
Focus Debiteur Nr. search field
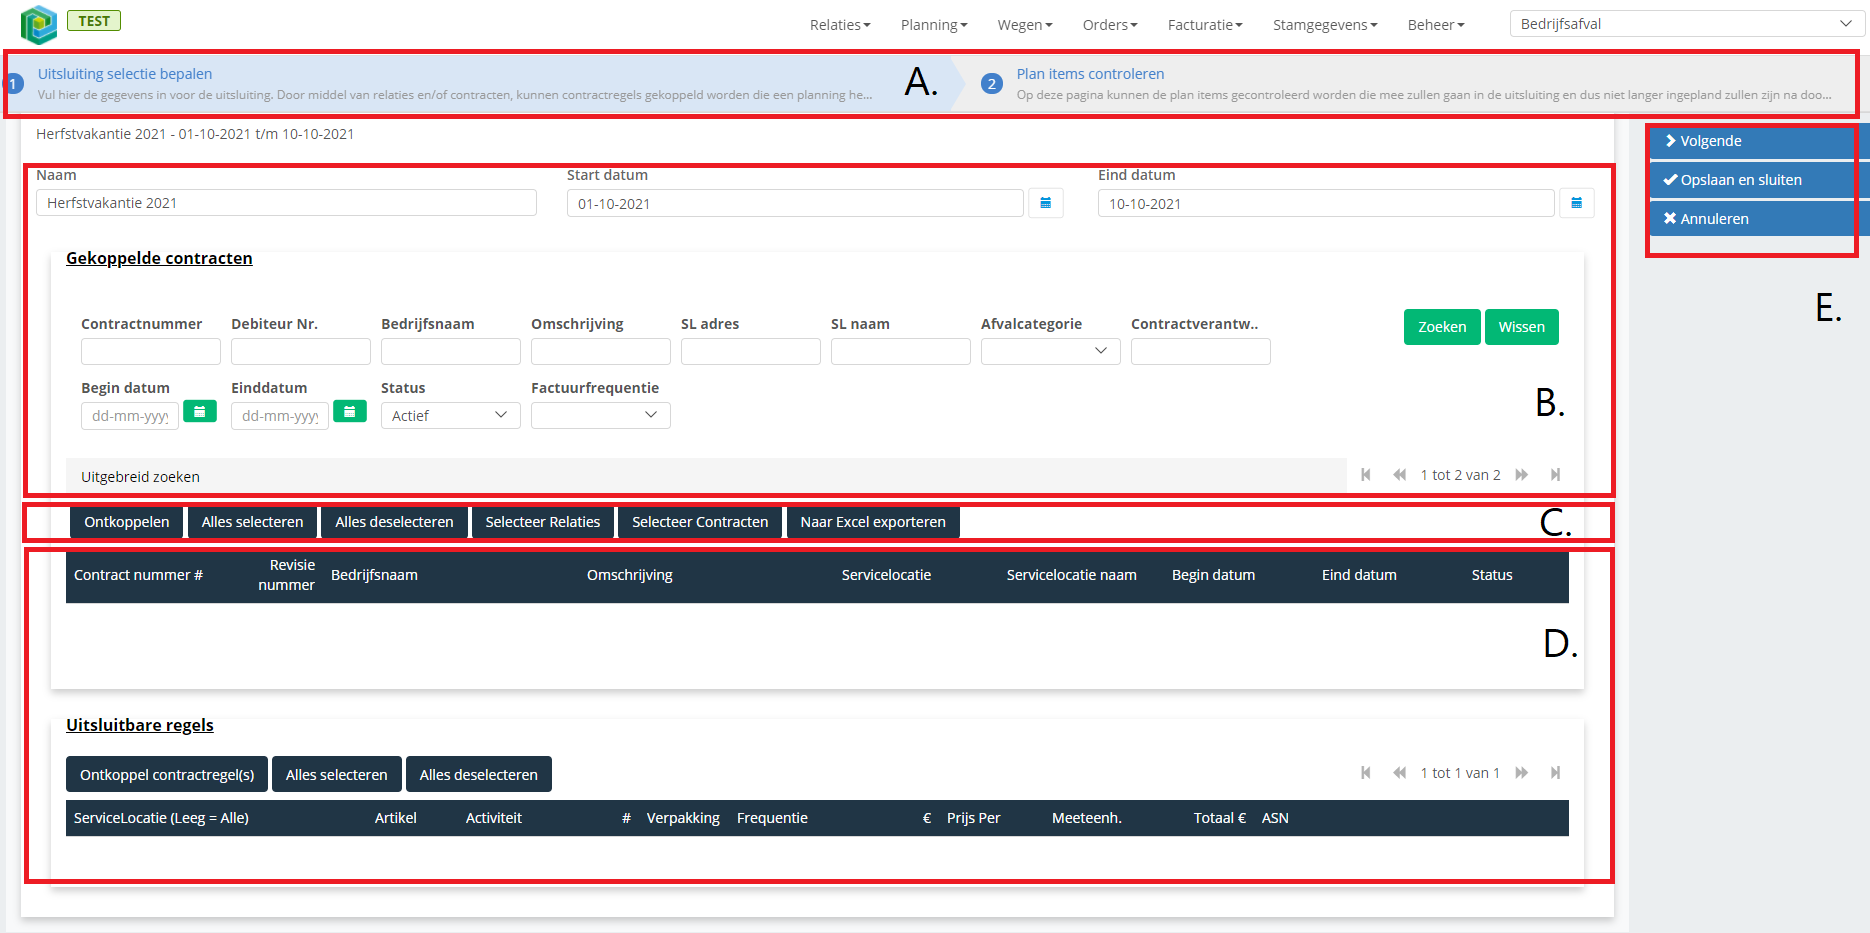301,351
